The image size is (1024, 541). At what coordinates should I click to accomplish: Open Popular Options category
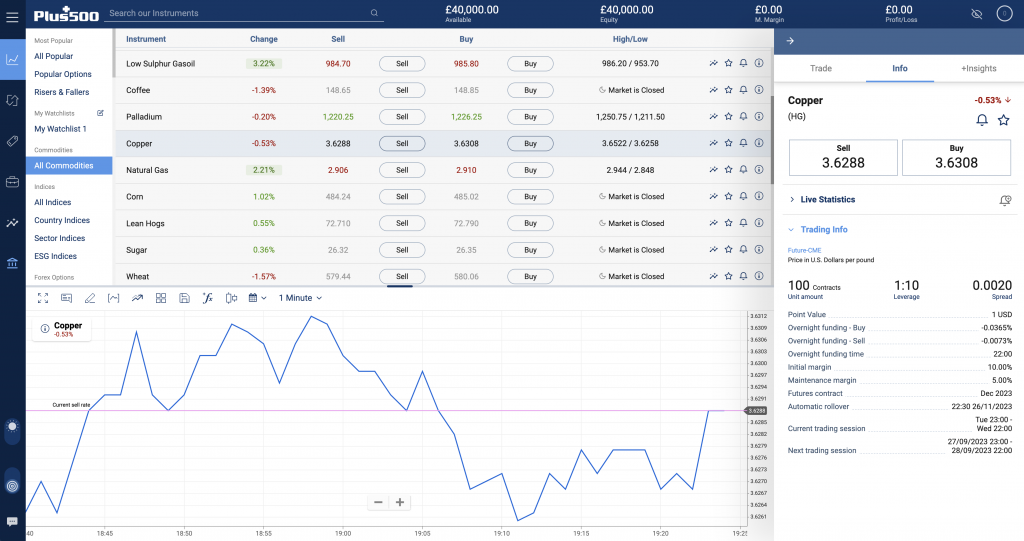63,74
